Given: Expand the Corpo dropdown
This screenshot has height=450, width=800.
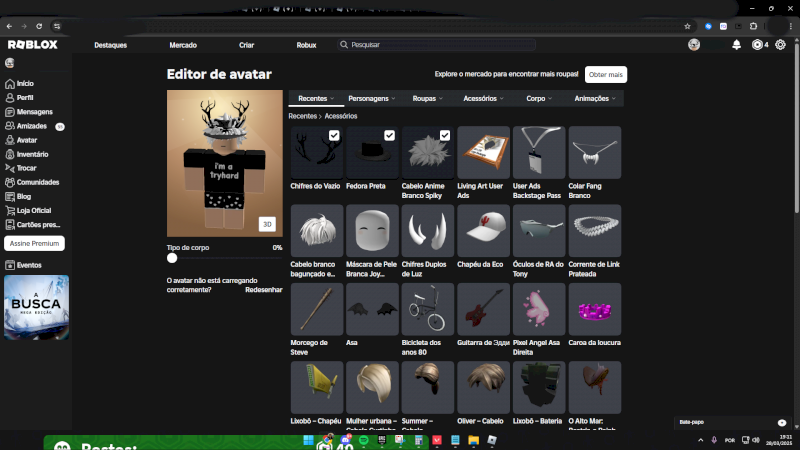Looking at the screenshot, I should [539, 98].
